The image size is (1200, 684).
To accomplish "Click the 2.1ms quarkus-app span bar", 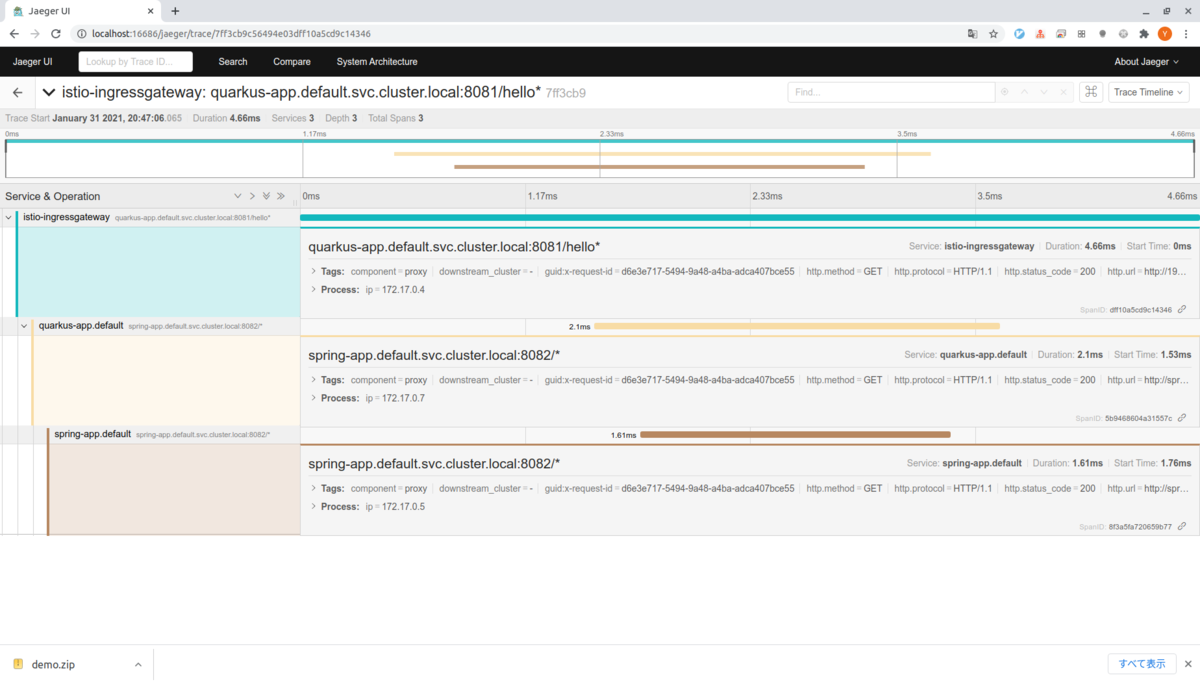I will (x=797, y=326).
